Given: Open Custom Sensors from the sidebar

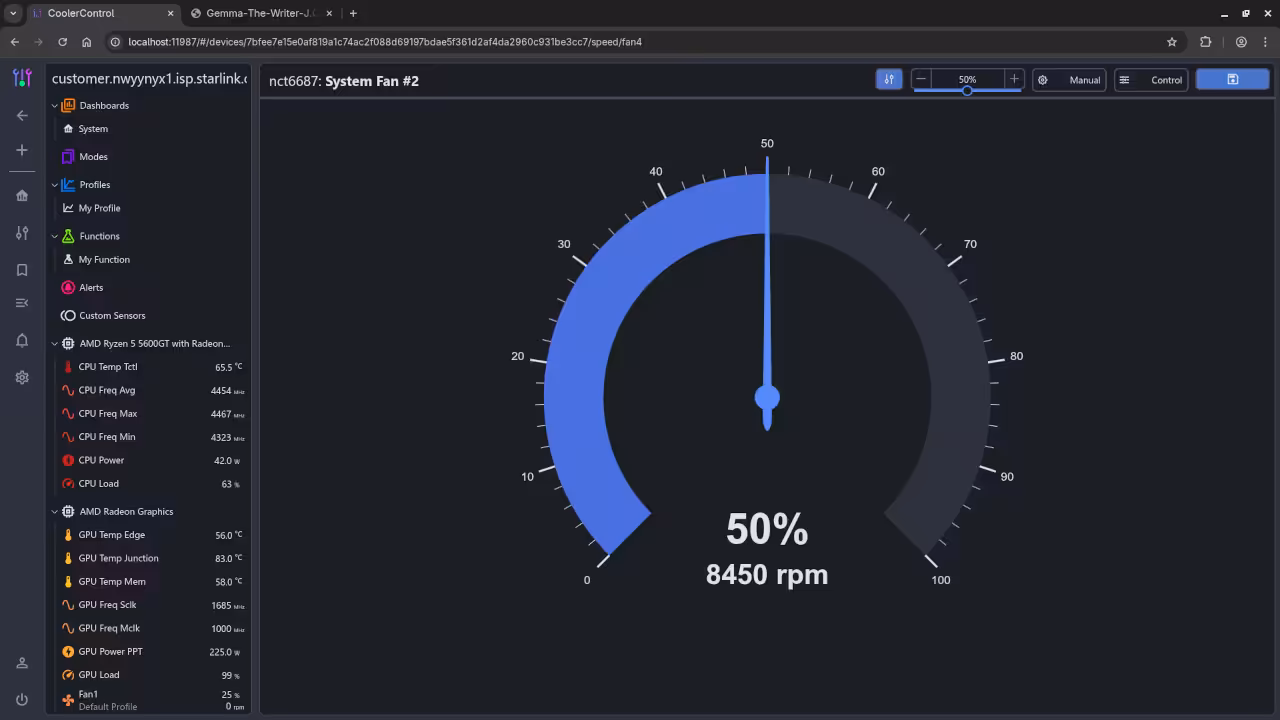Looking at the screenshot, I should pyautogui.click(x=111, y=315).
